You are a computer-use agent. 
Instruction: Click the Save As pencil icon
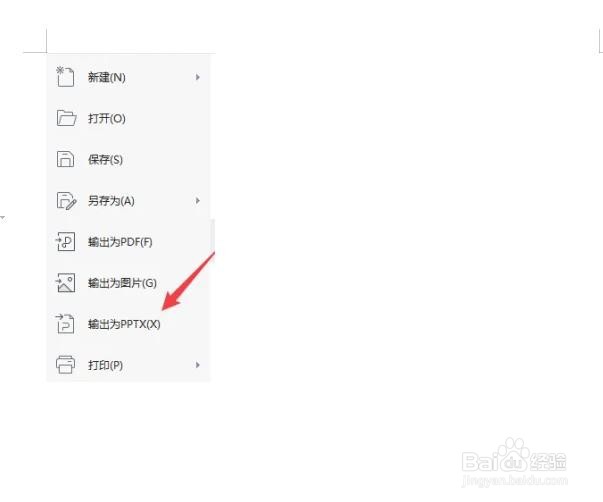[x=66, y=200]
